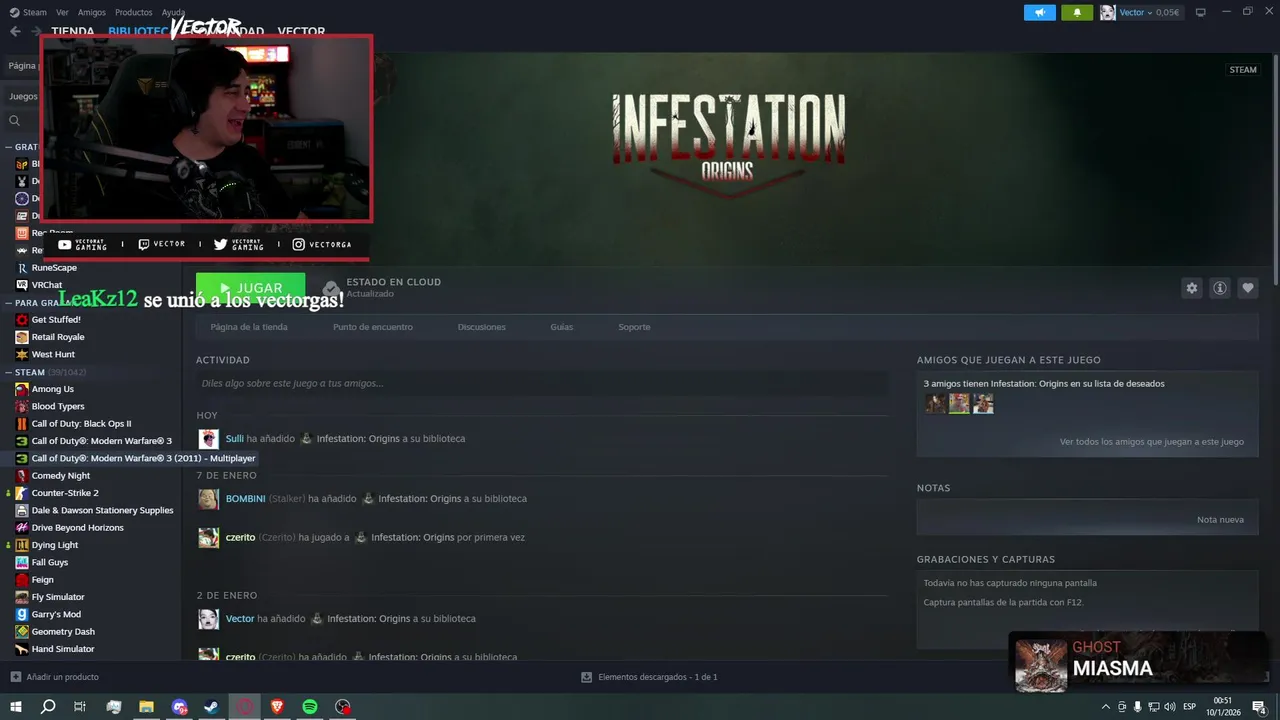
Task: Open game settings gear icon
Action: (1191, 288)
